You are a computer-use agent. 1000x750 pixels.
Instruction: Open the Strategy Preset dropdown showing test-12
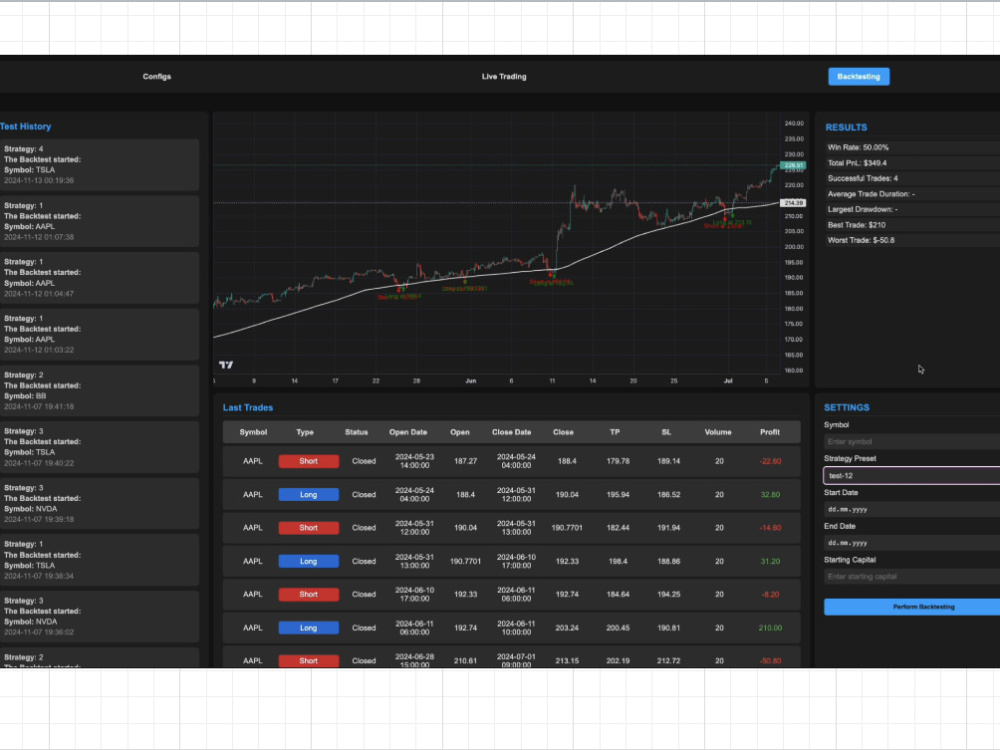point(910,476)
